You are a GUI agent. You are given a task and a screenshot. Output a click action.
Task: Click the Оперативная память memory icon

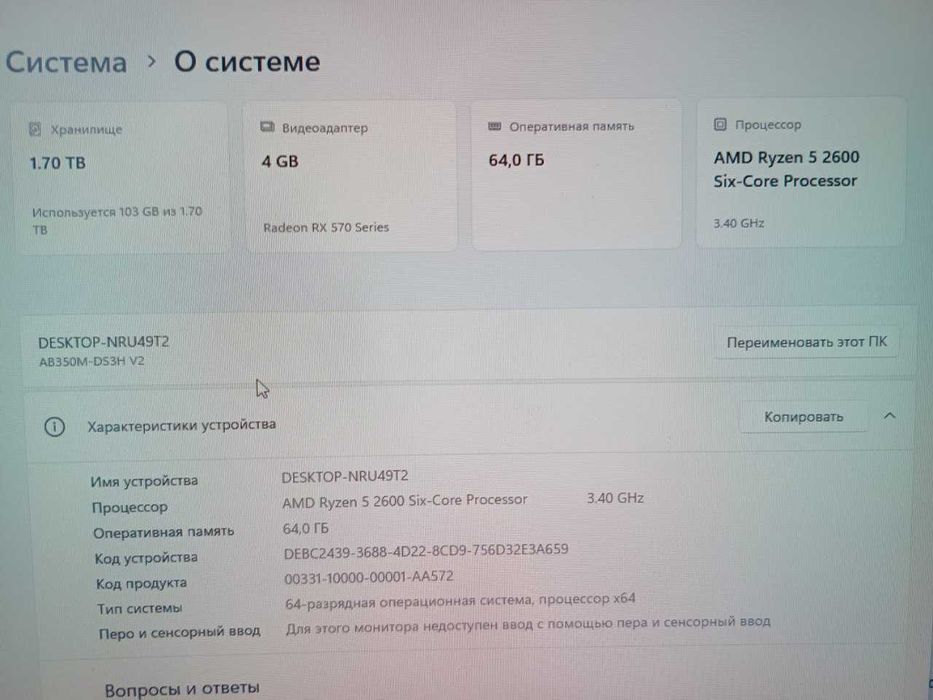[494, 127]
